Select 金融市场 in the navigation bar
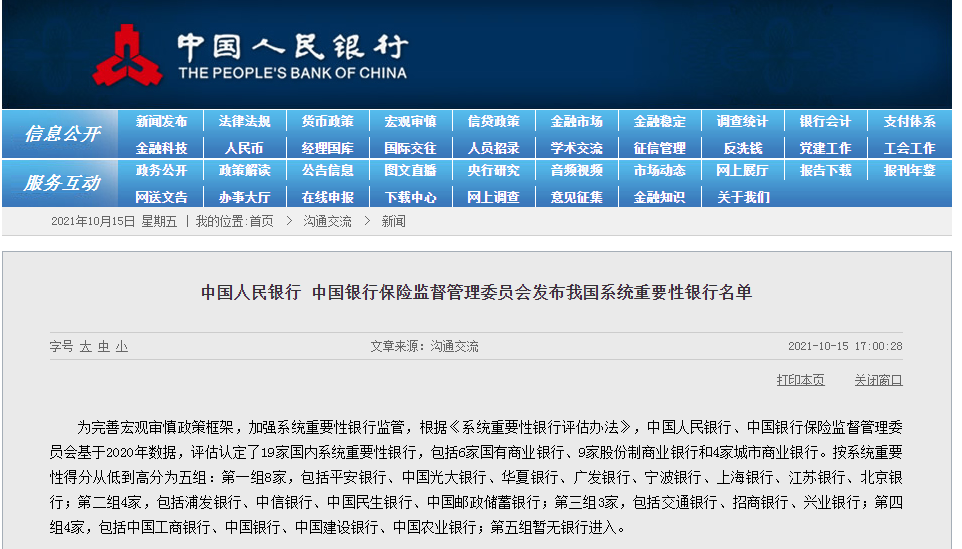The width and height of the screenshot is (962, 549). click(577, 121)
